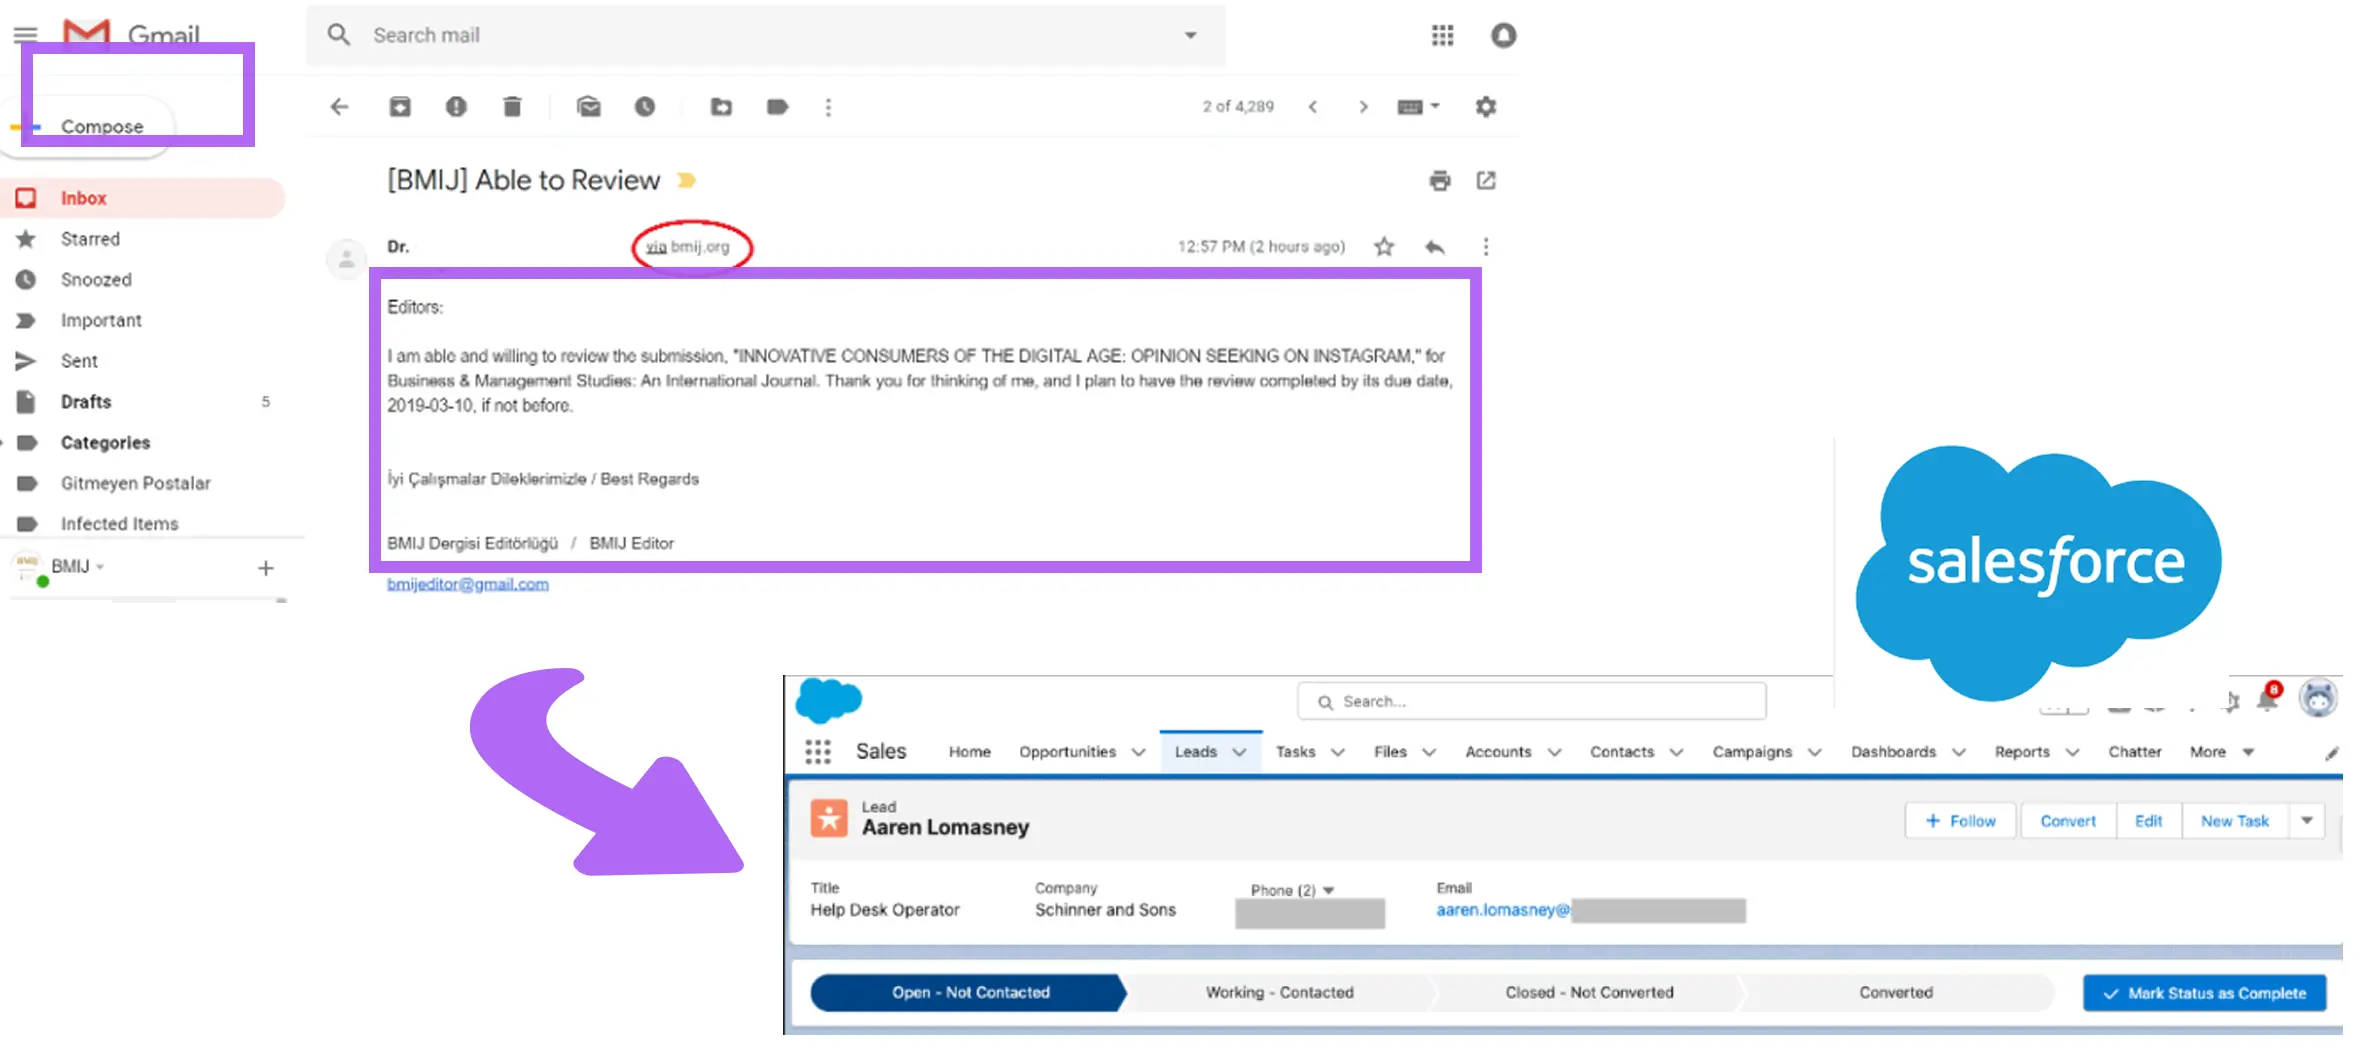Open the Reports tab
This screenshot has height=1059, width=2364.
pos(2022,752)
